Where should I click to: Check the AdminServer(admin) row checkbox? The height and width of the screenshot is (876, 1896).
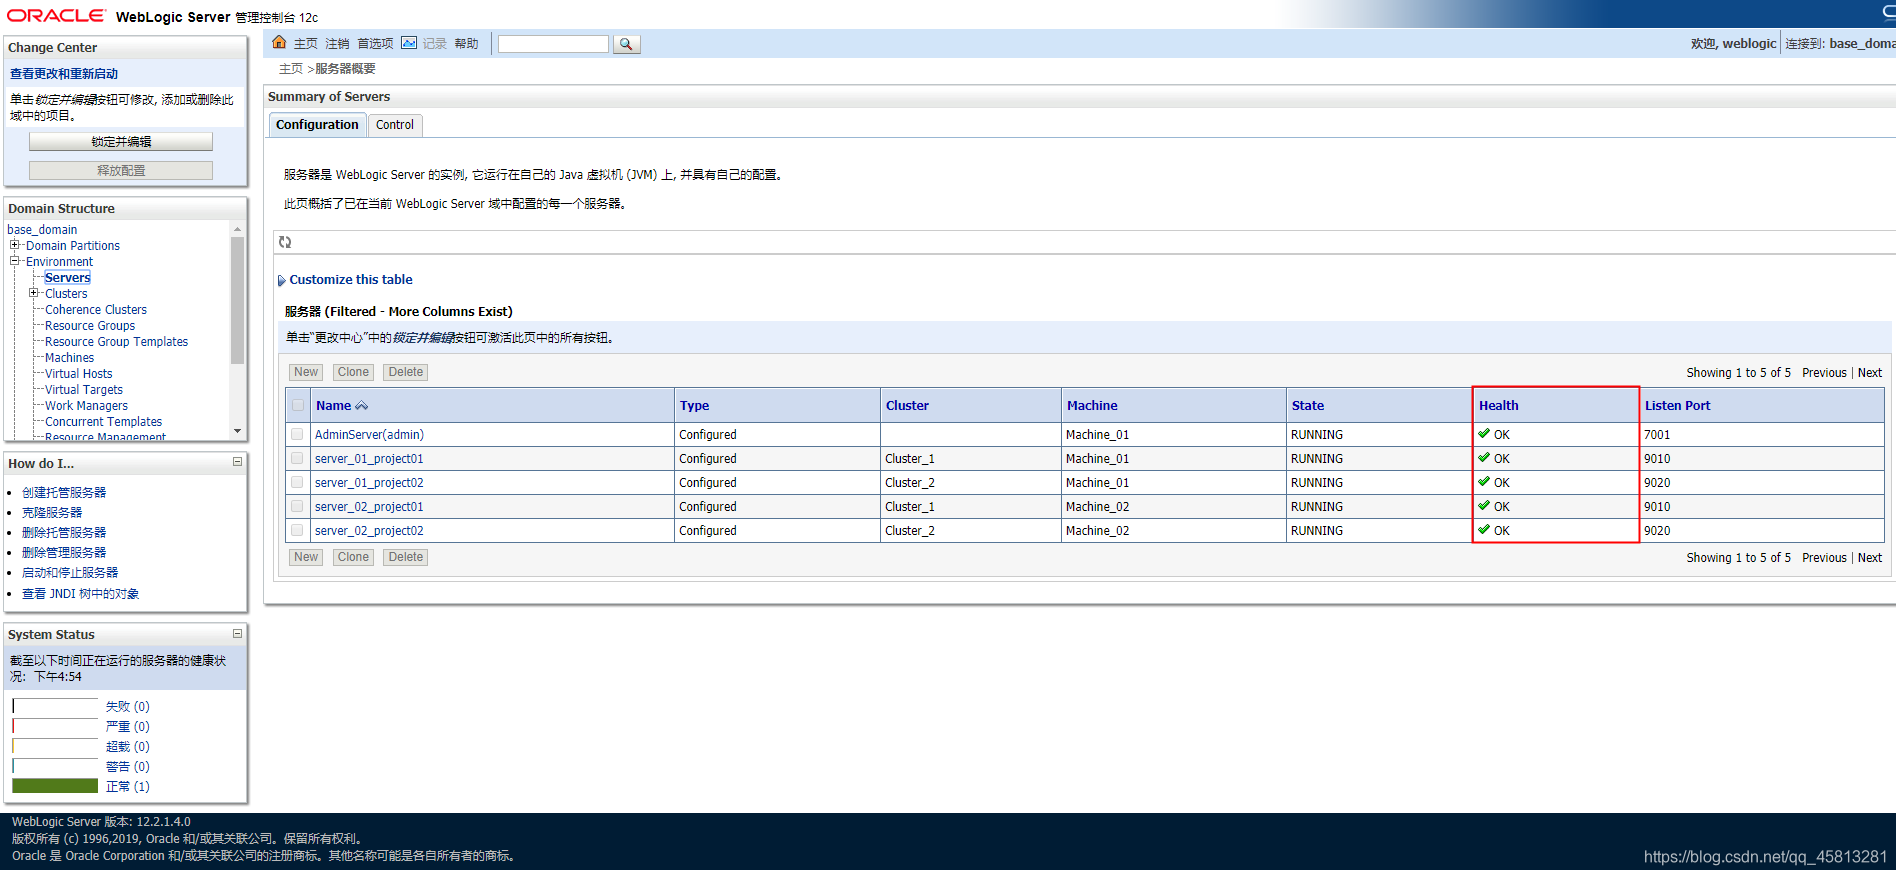pyautogui.click(x=297, y=435)
